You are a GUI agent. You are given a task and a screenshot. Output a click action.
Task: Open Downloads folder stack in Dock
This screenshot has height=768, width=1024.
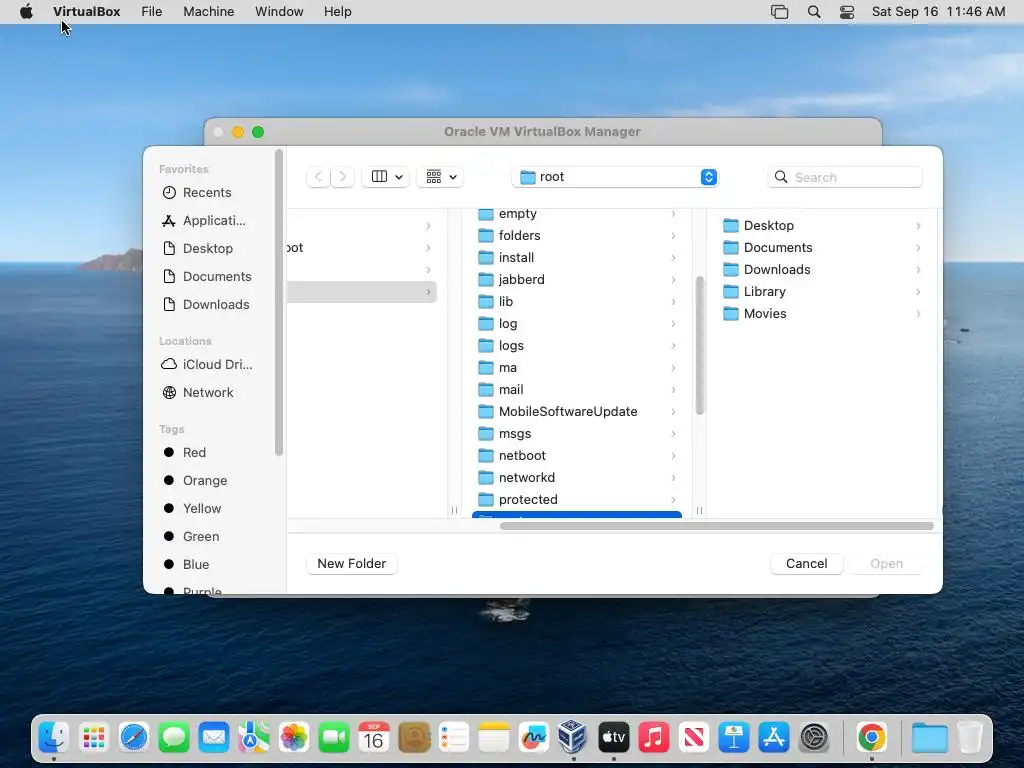pos(929,737)
